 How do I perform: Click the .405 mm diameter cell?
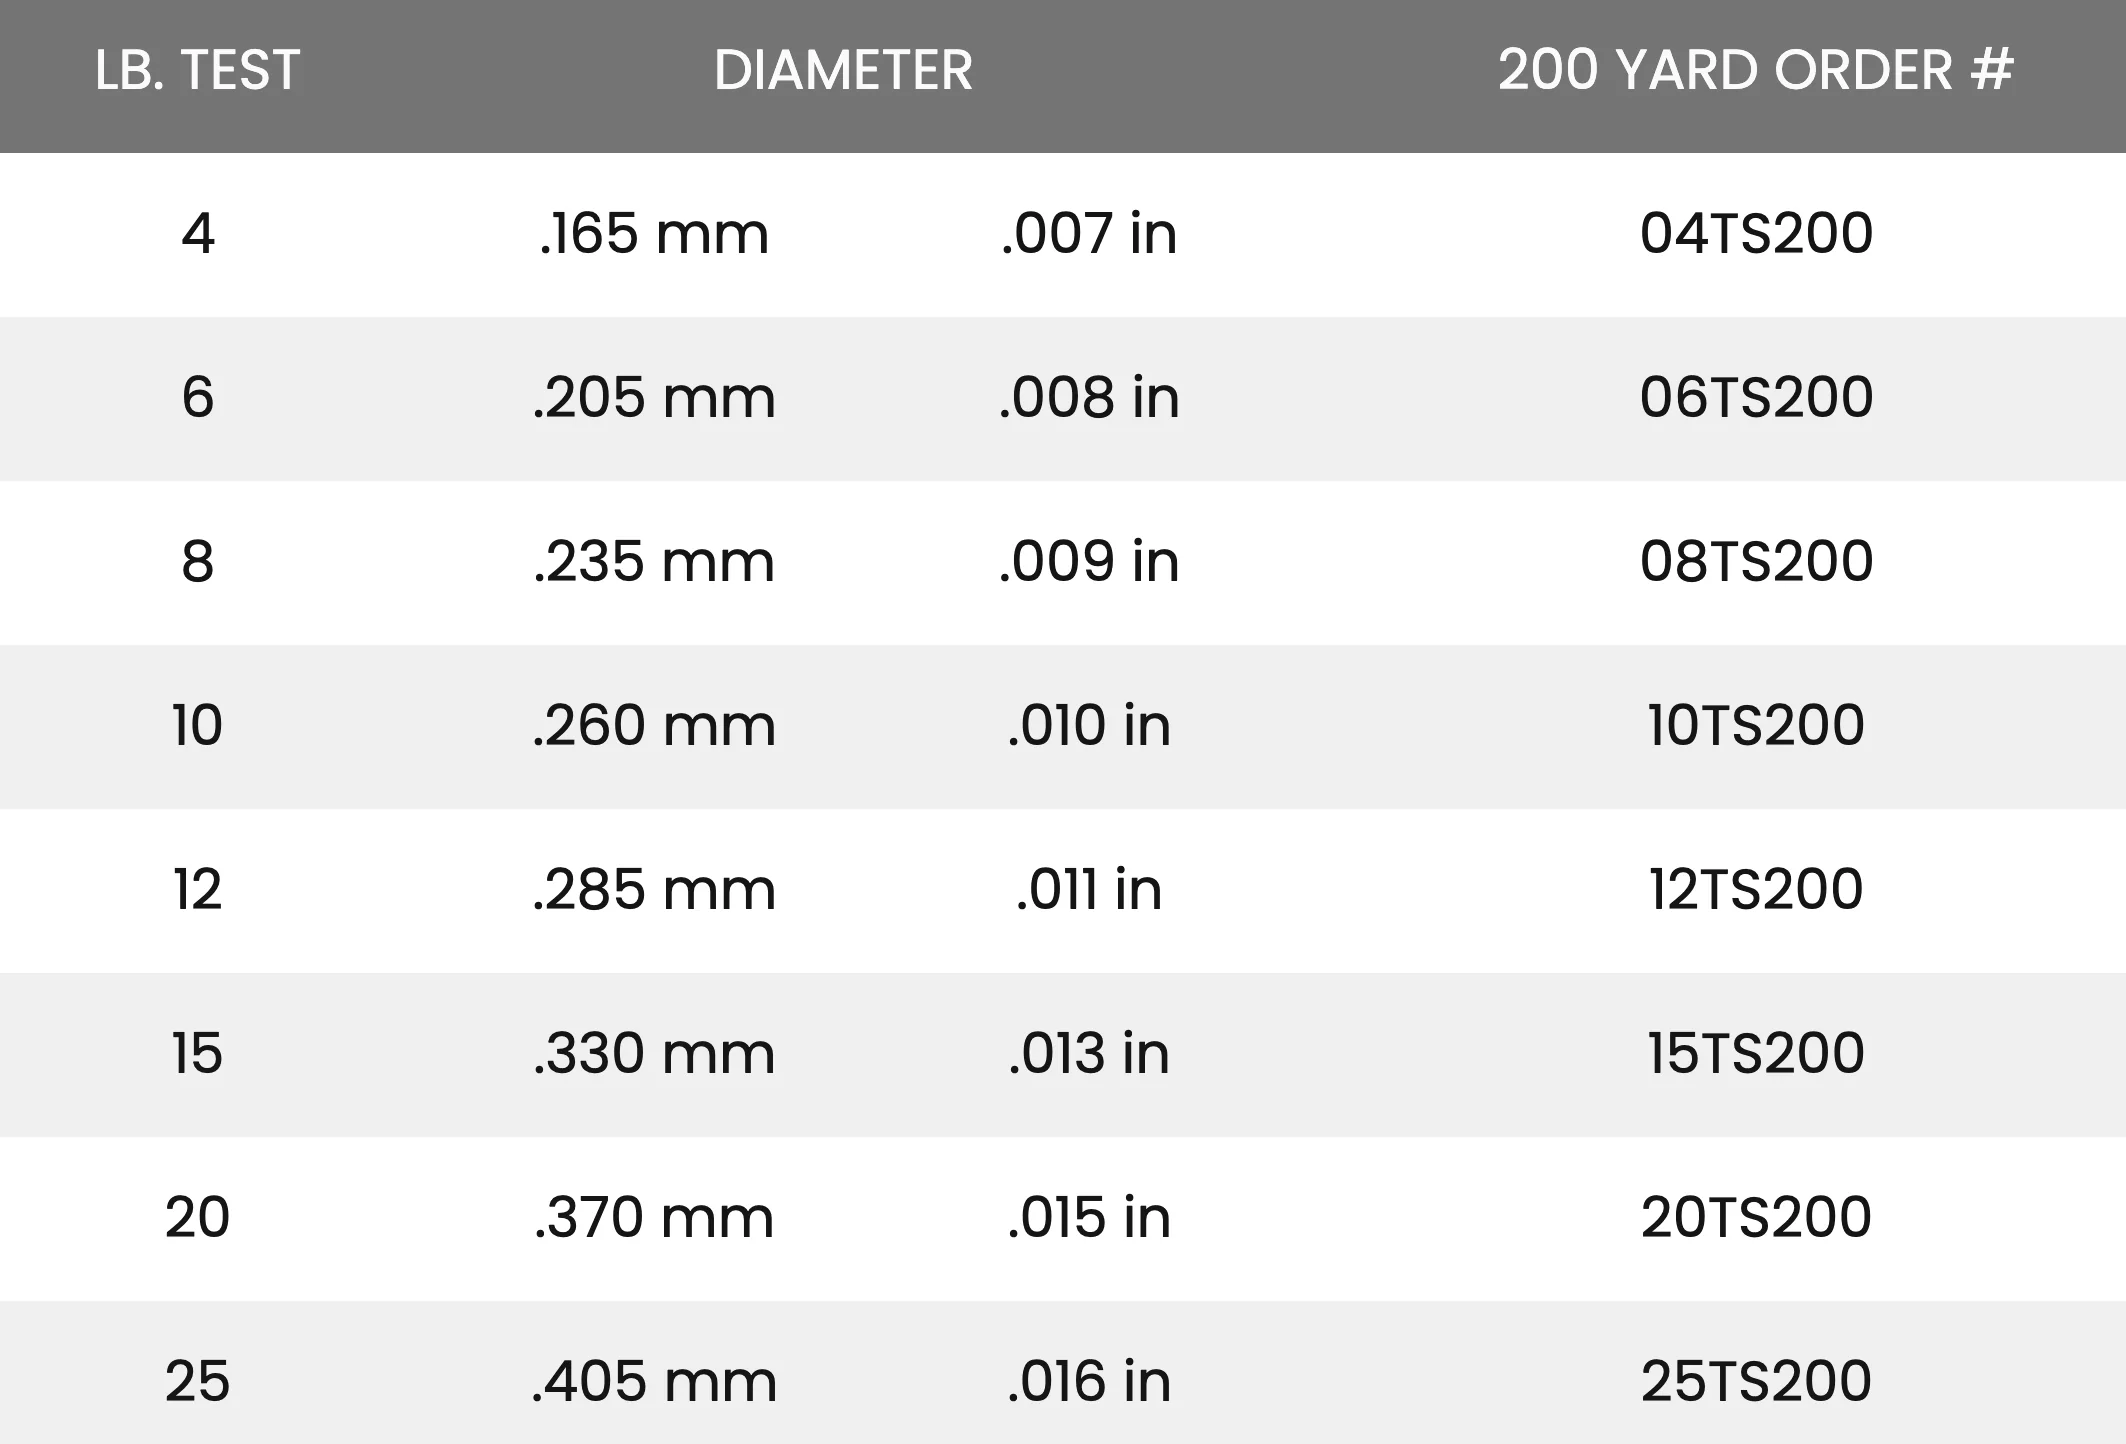654,1382
